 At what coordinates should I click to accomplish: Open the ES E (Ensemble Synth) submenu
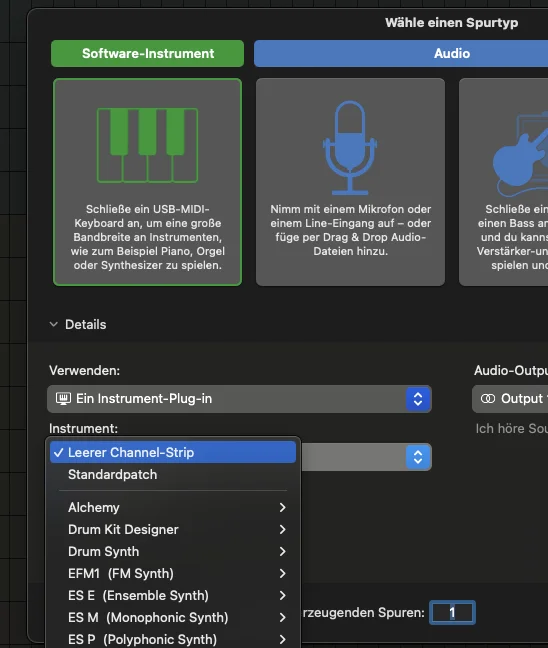tap(173, 595)
